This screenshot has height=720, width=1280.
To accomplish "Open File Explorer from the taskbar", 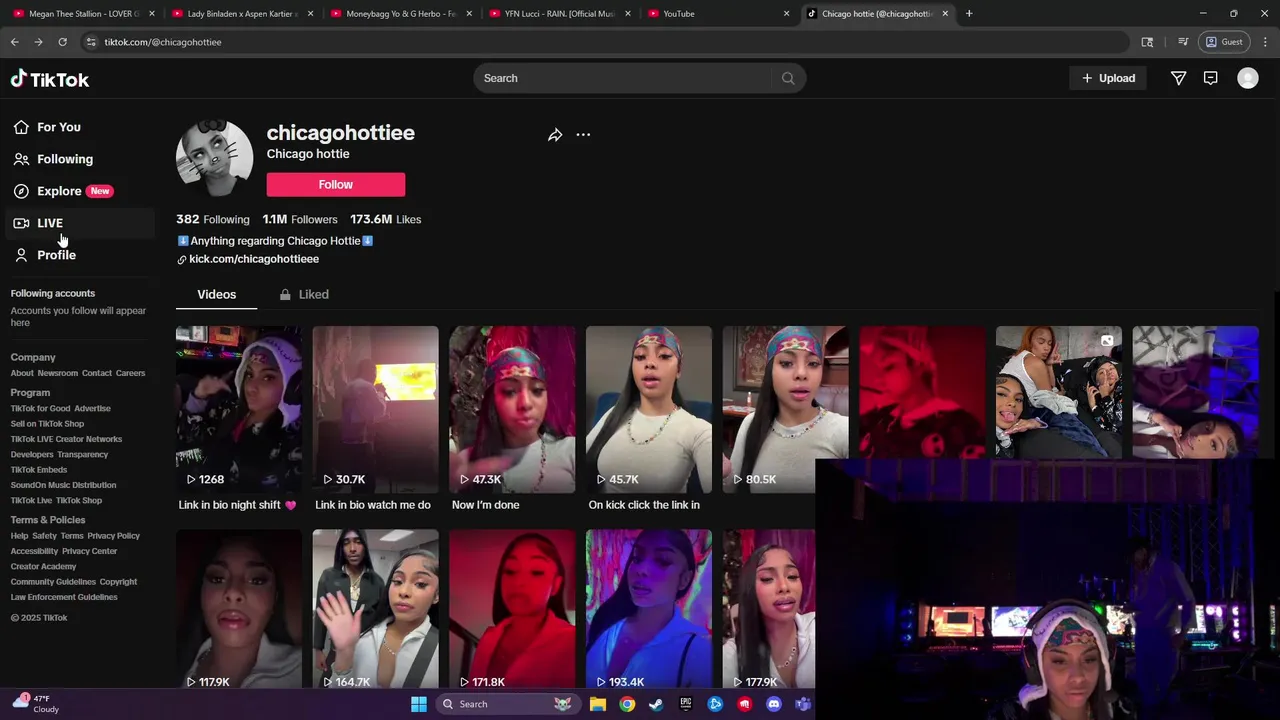I will point(598,704).
